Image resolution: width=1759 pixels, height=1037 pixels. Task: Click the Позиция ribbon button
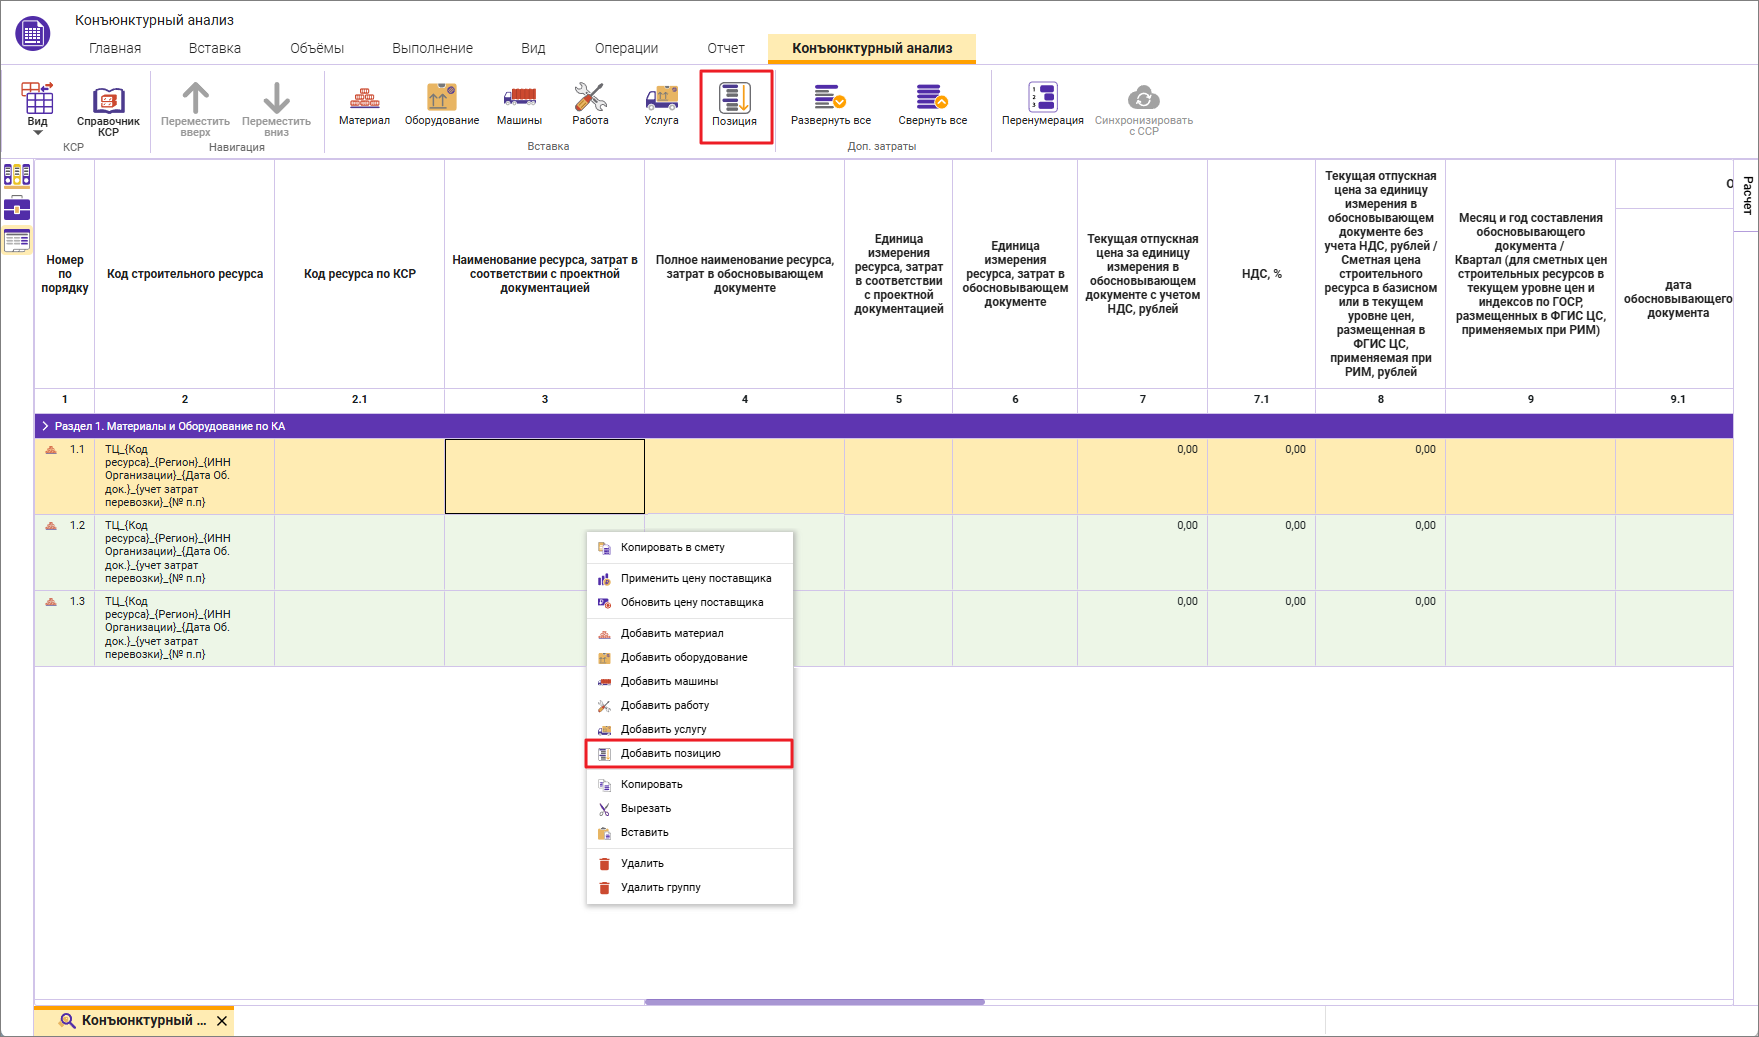(735, 106)
